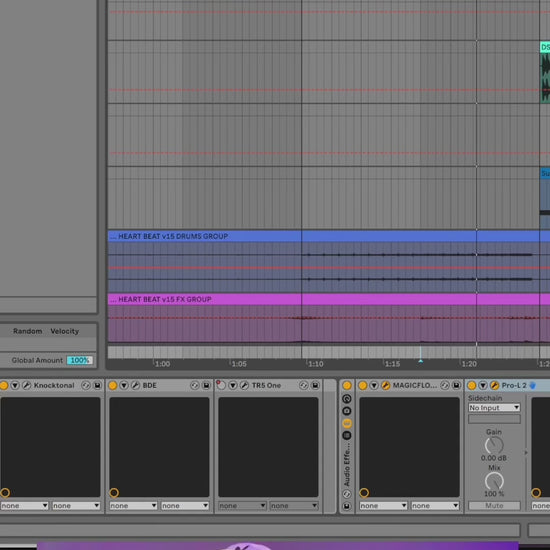
Task: Save the MAGICFLO device preset disk icon
Action: coord(456,385)
